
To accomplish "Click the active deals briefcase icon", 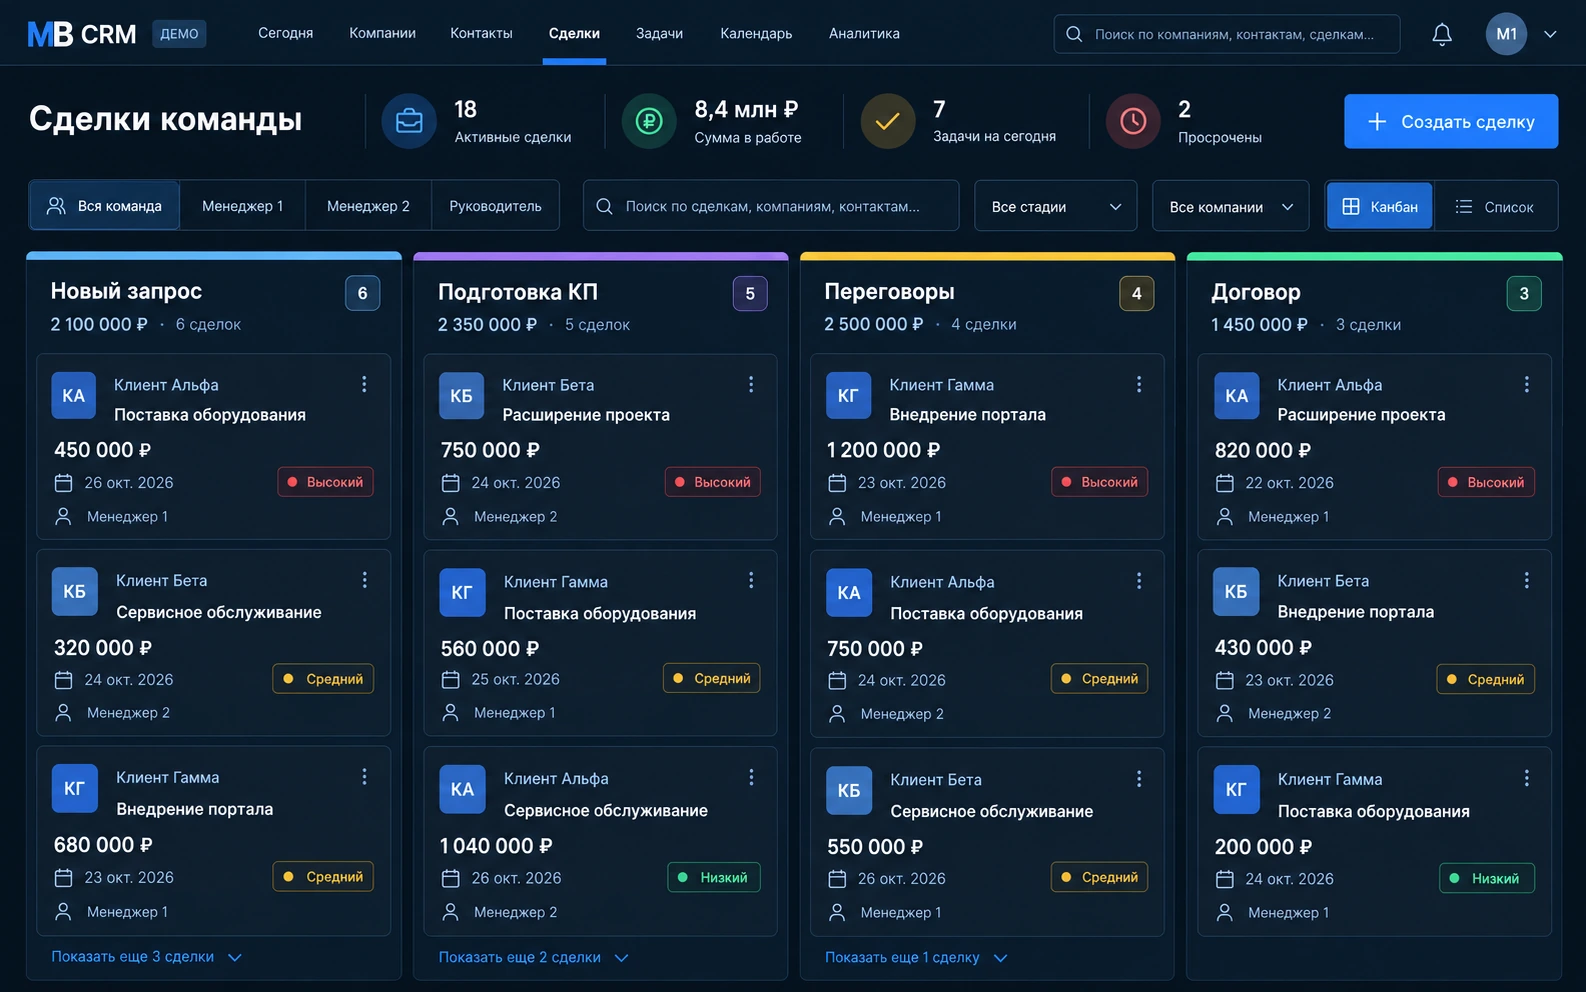I will [409, 121].
